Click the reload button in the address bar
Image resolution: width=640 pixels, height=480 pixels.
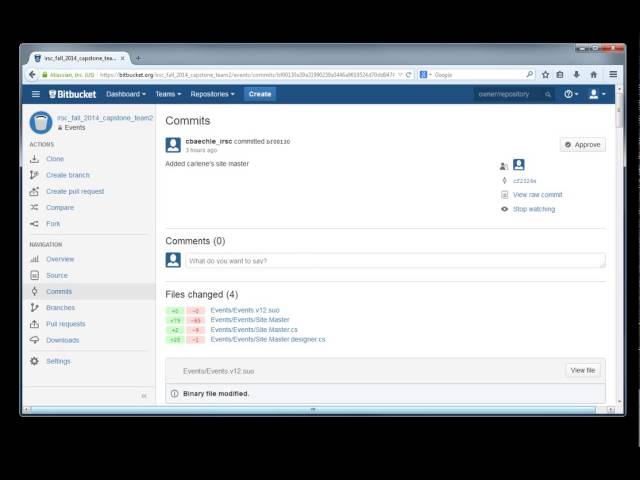point(408,75)
